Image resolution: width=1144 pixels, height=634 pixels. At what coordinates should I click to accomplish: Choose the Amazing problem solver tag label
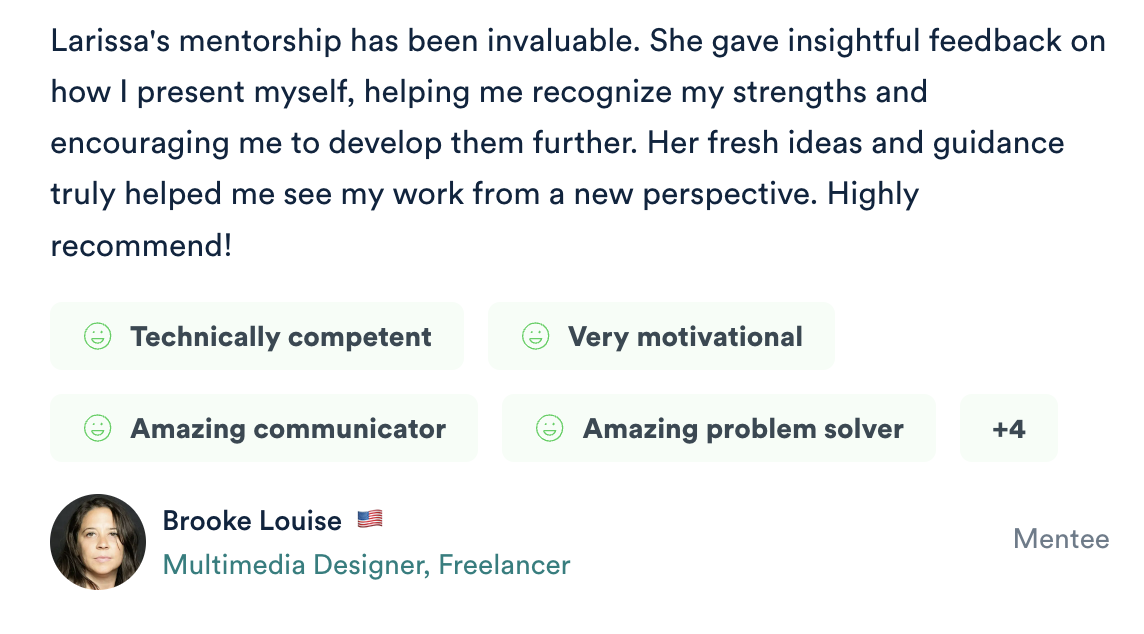743,429
